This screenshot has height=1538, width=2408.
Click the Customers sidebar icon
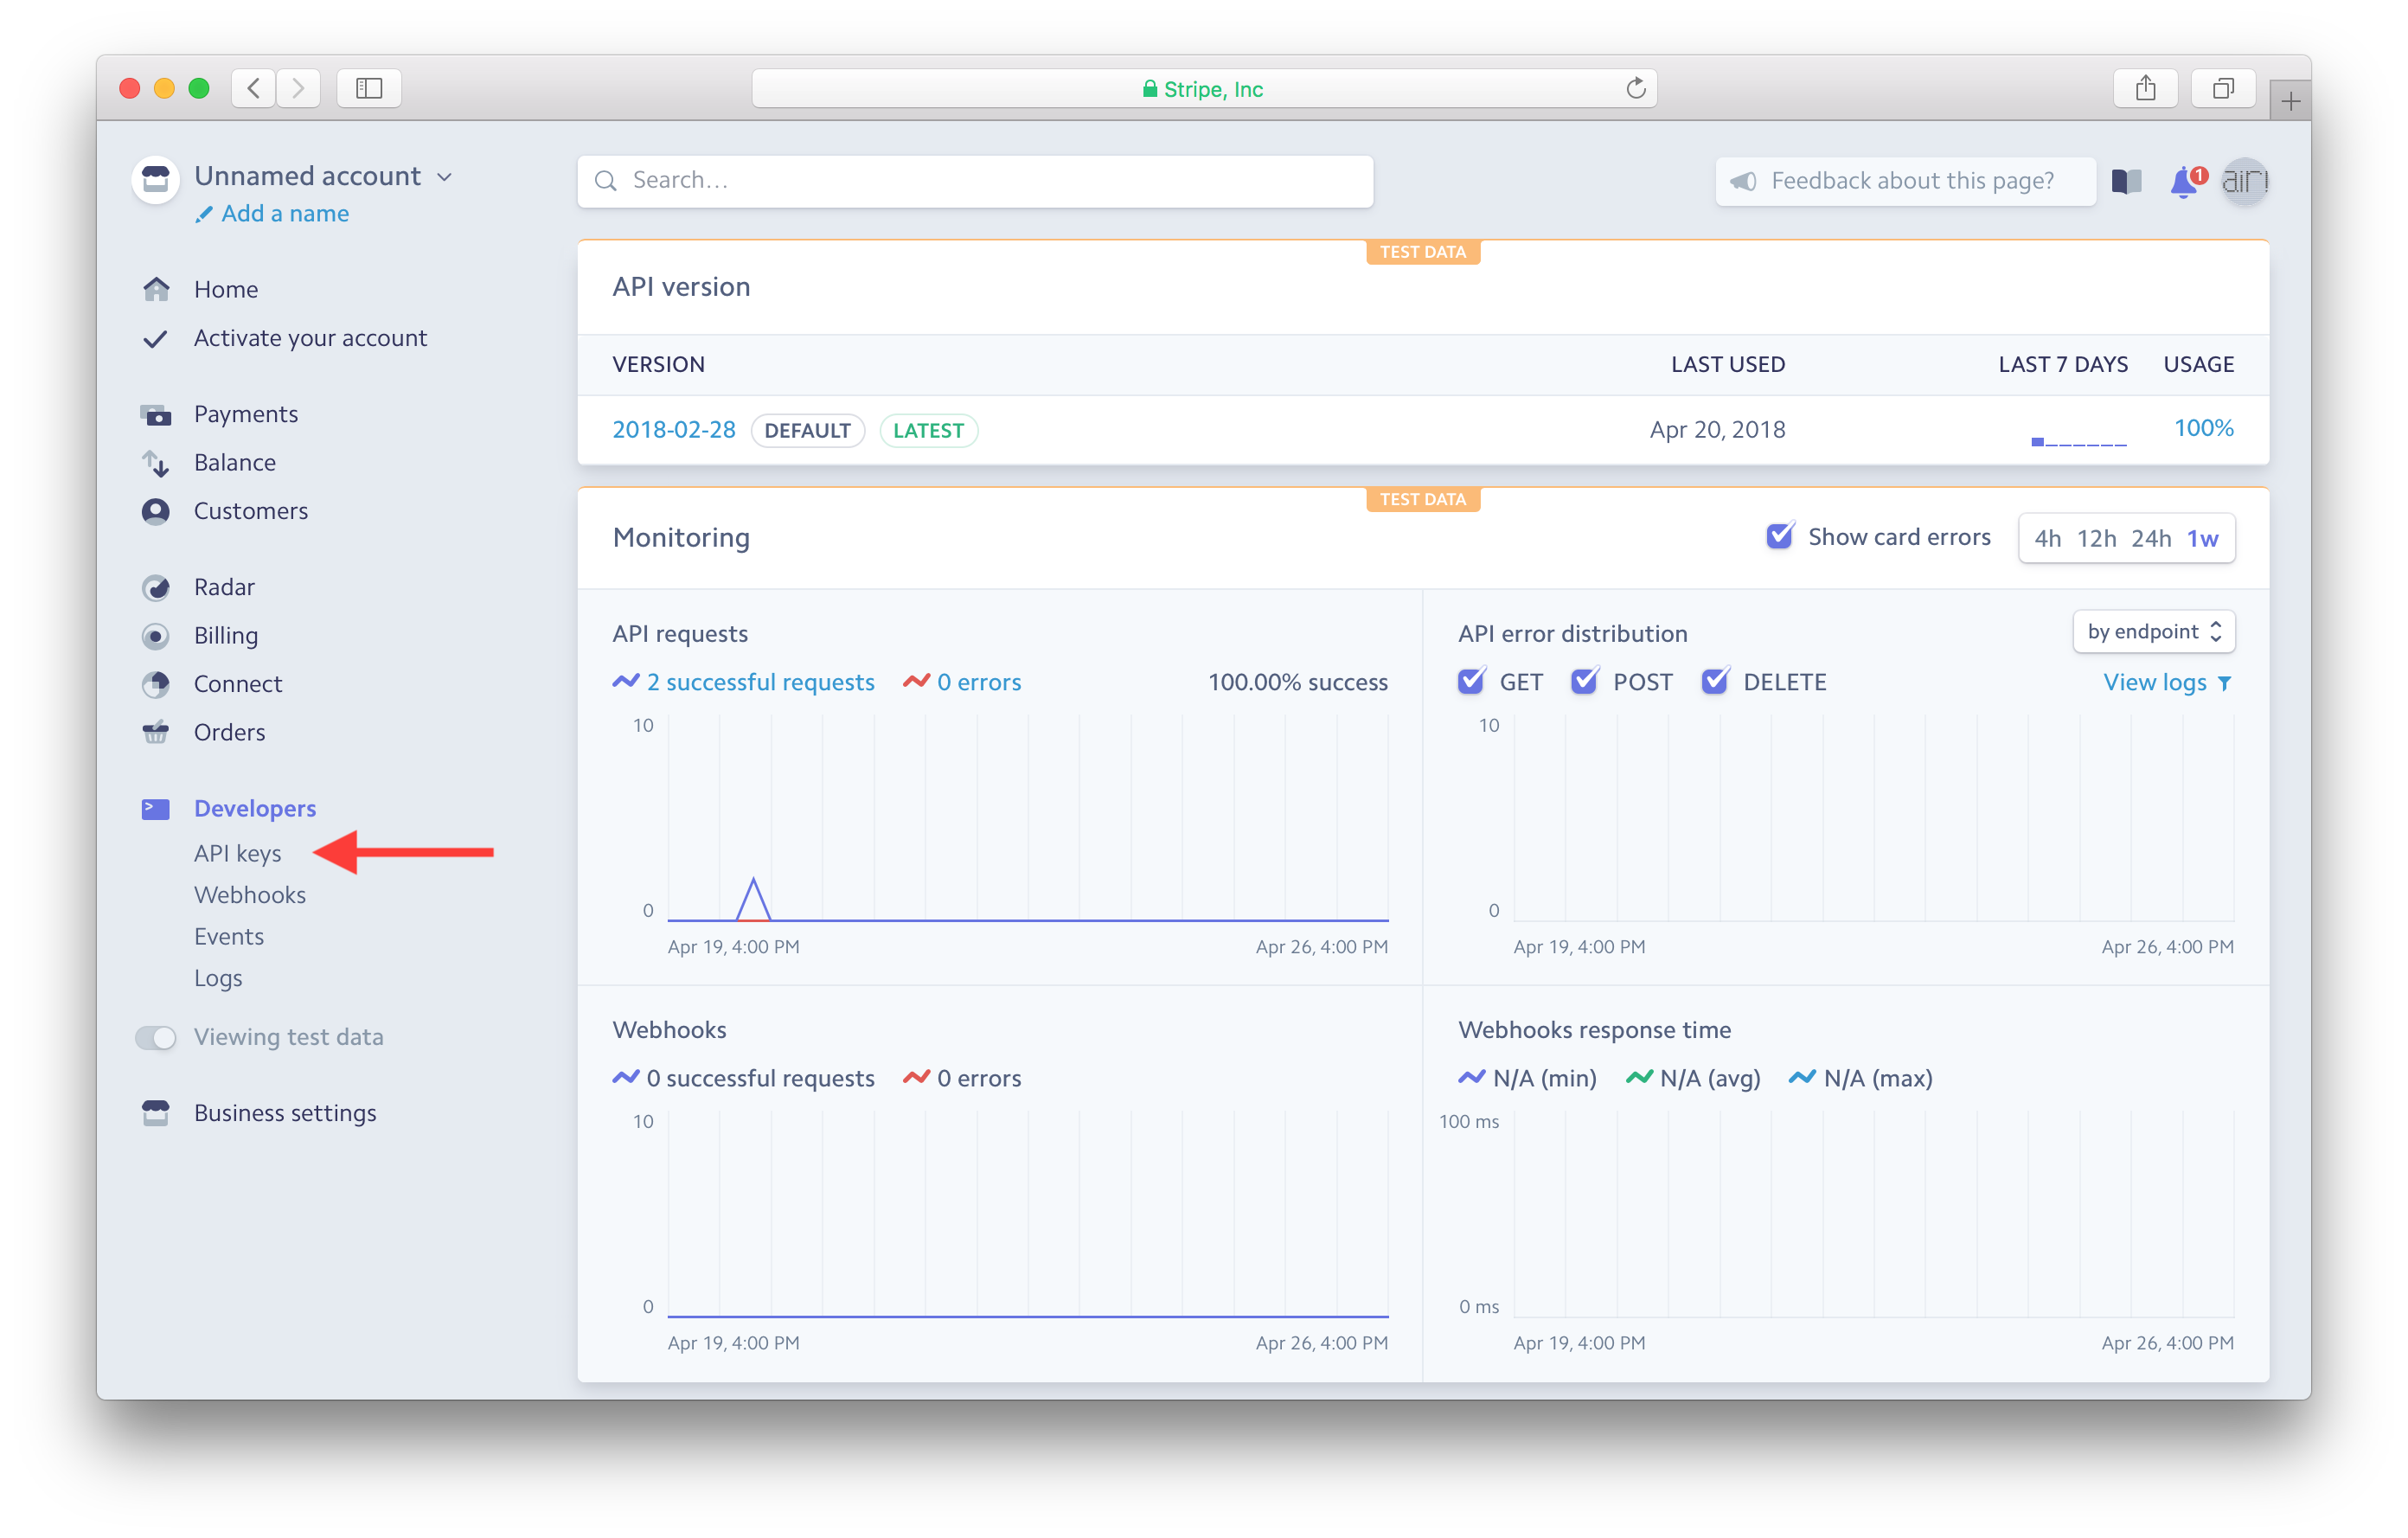pyautogui.click(x=156, y=511)
